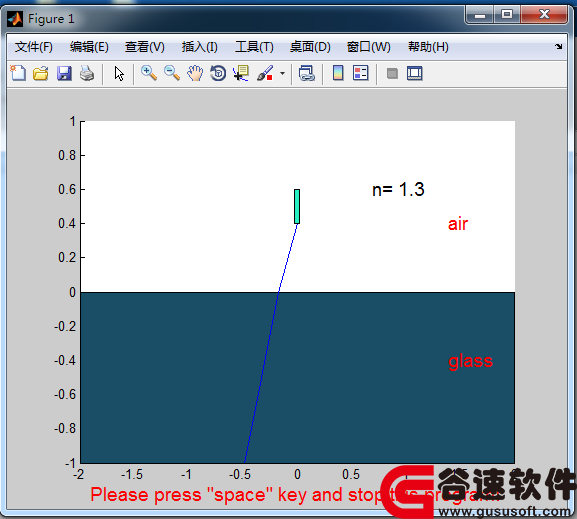Image resolution: width=577 pixels, height=519 pixels.
Task: Click the Show Plot Tools icon
Action: (415, 73)
